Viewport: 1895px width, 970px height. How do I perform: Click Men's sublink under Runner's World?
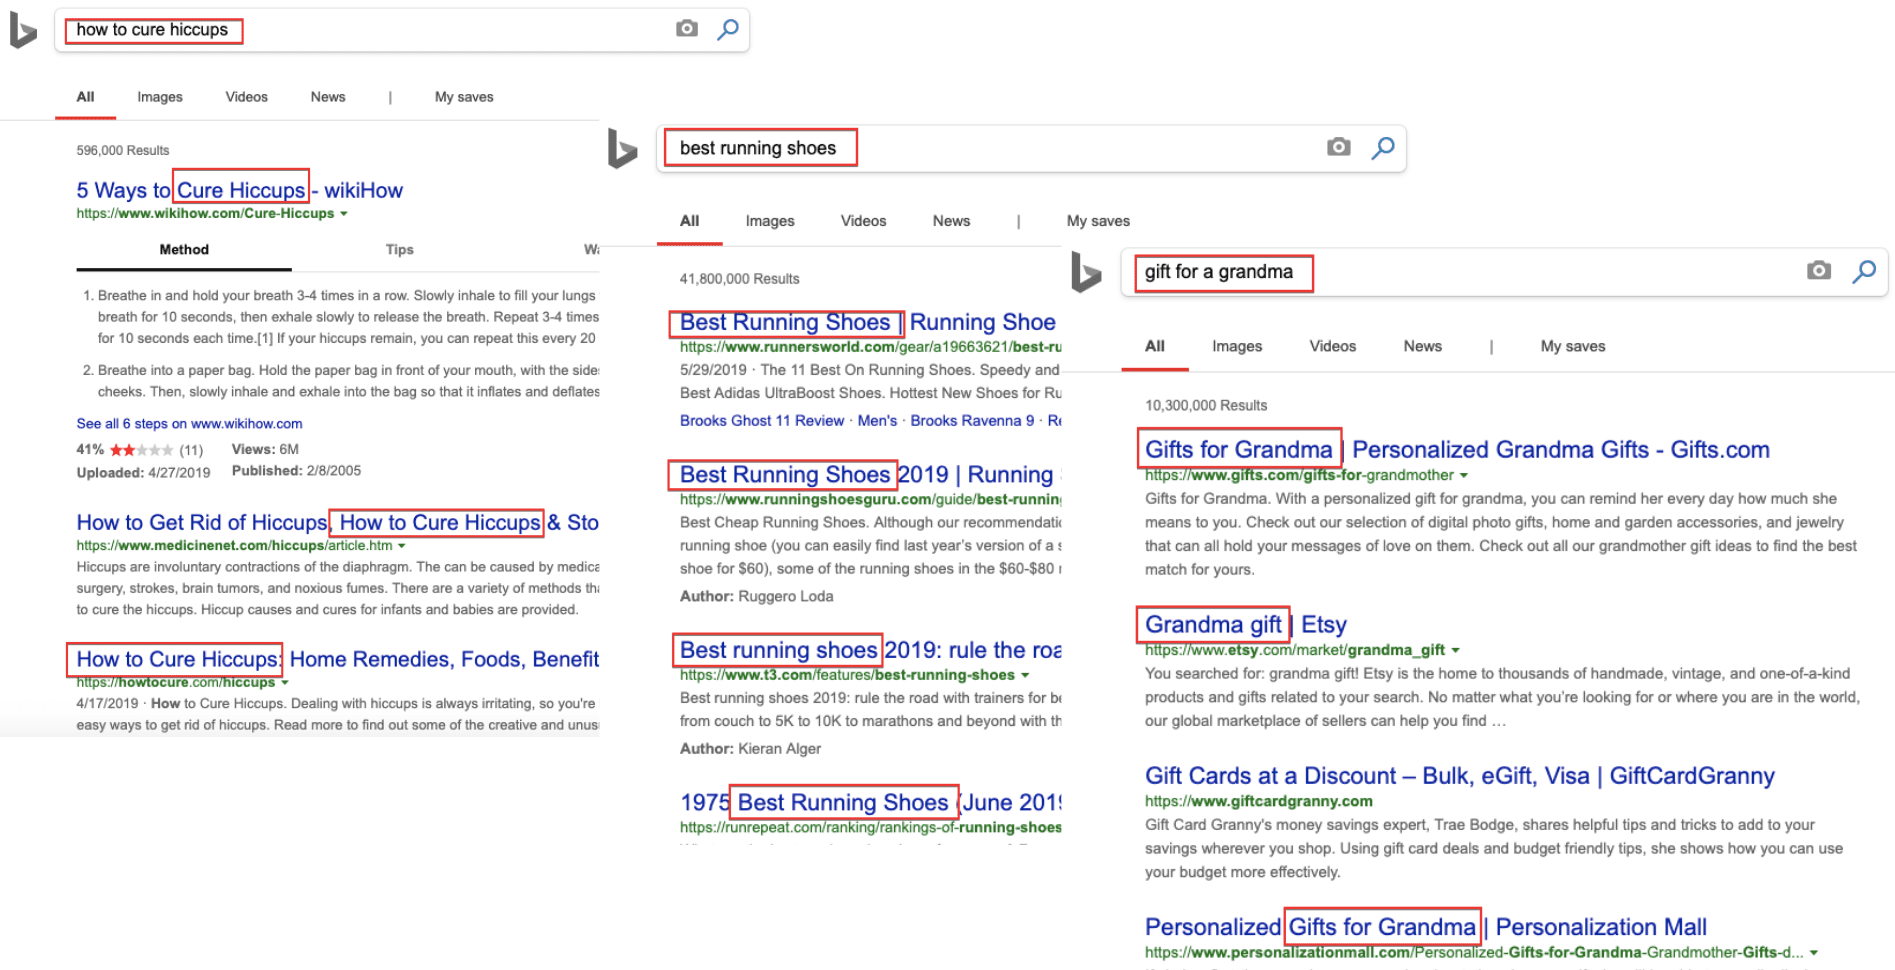(877, 421)
